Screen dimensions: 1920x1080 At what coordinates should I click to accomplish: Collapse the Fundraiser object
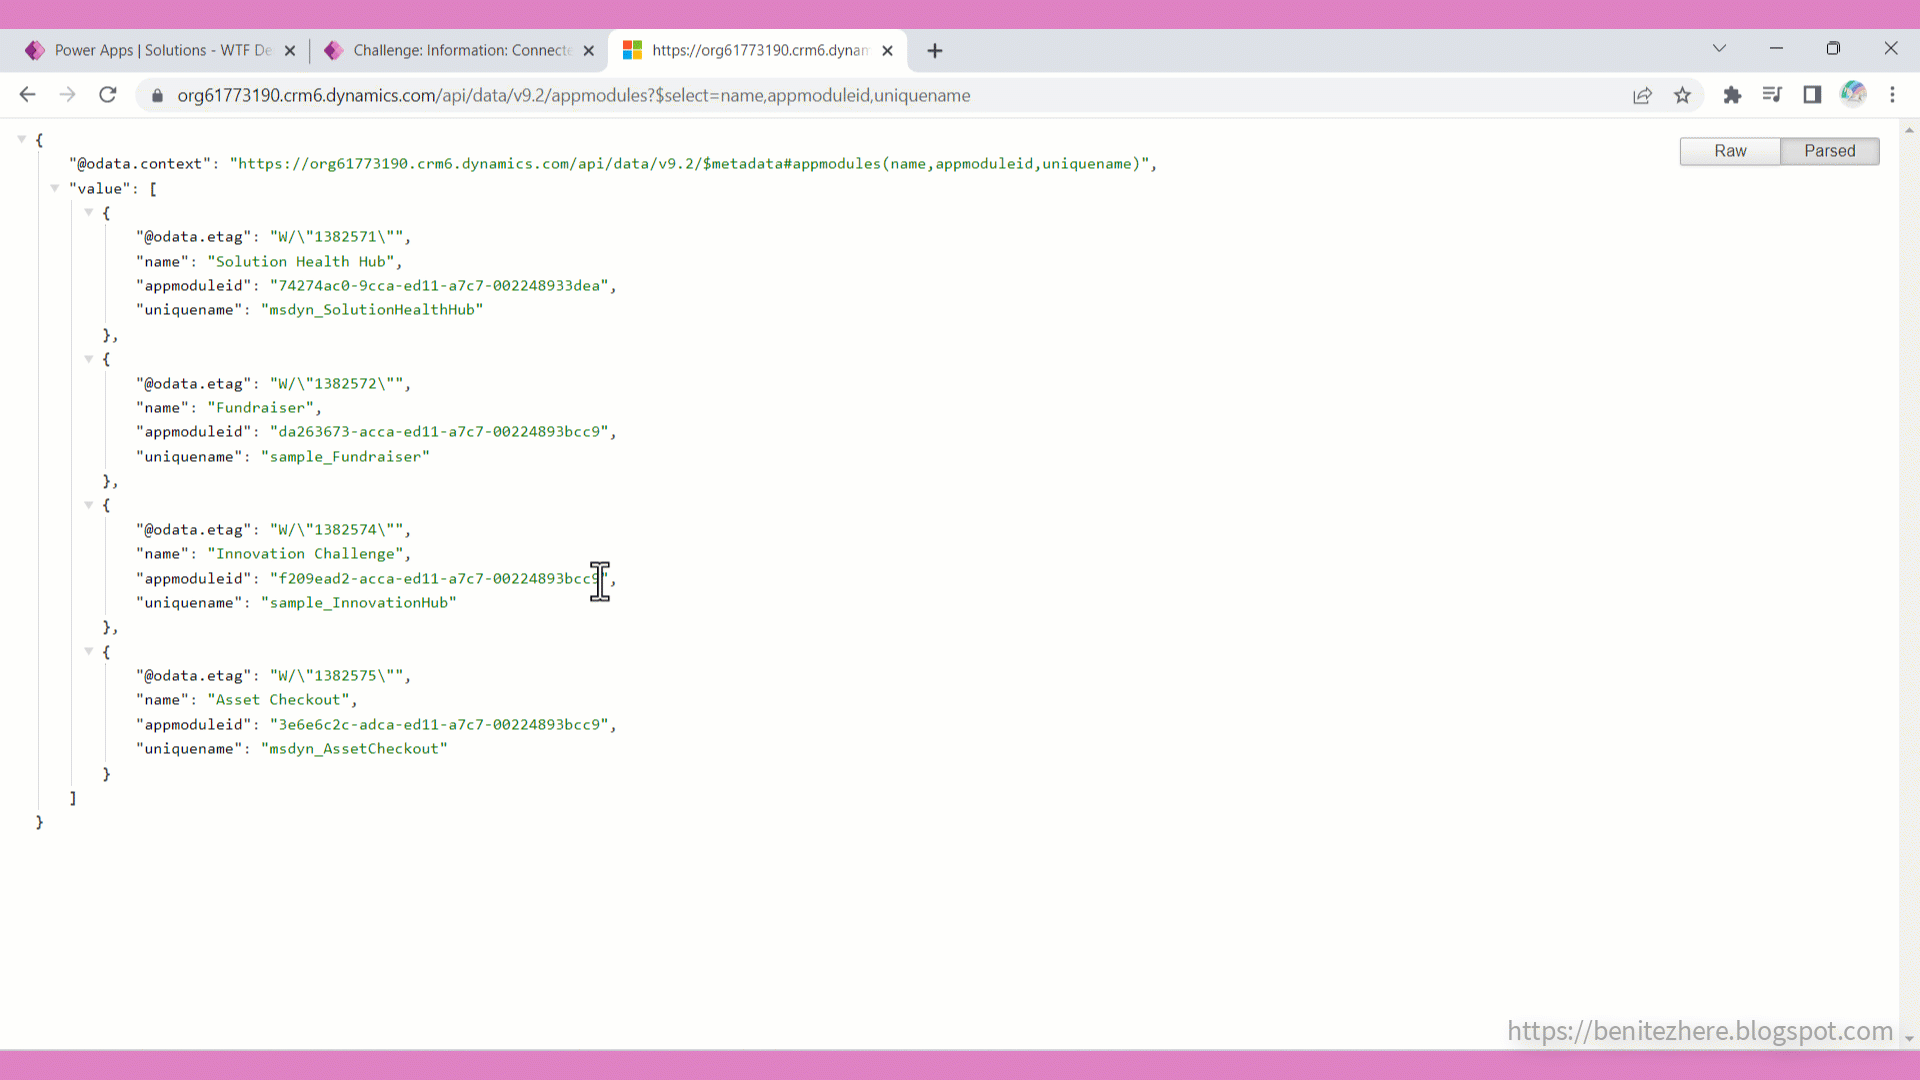pyautogui.click(x=89, y=358)
